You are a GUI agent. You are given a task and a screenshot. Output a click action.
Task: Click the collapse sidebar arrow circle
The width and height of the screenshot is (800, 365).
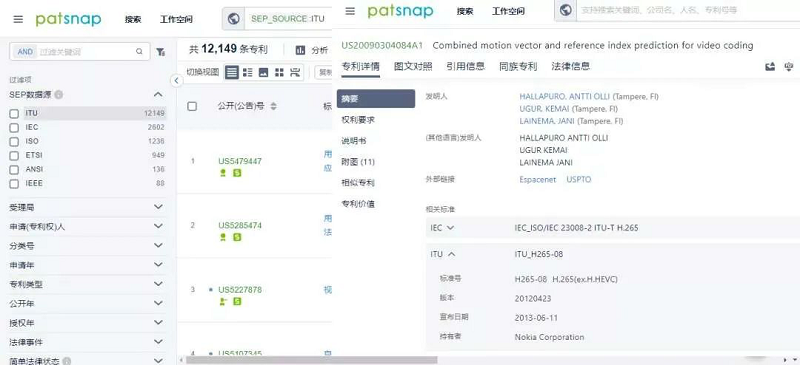(177, 81)
